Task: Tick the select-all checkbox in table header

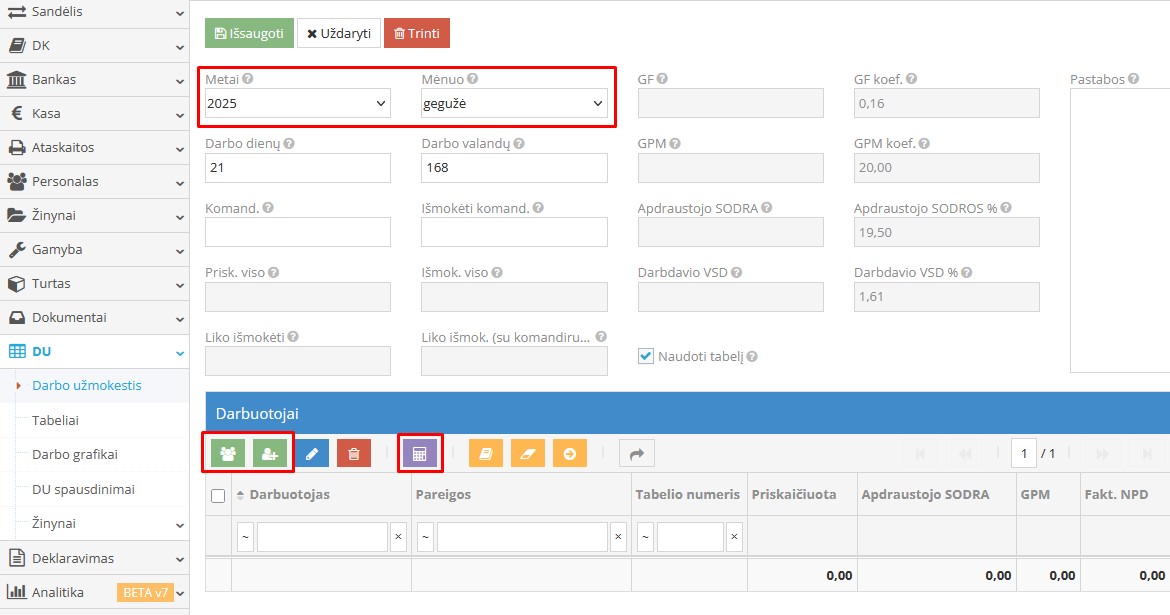Action: click(218, 495)
